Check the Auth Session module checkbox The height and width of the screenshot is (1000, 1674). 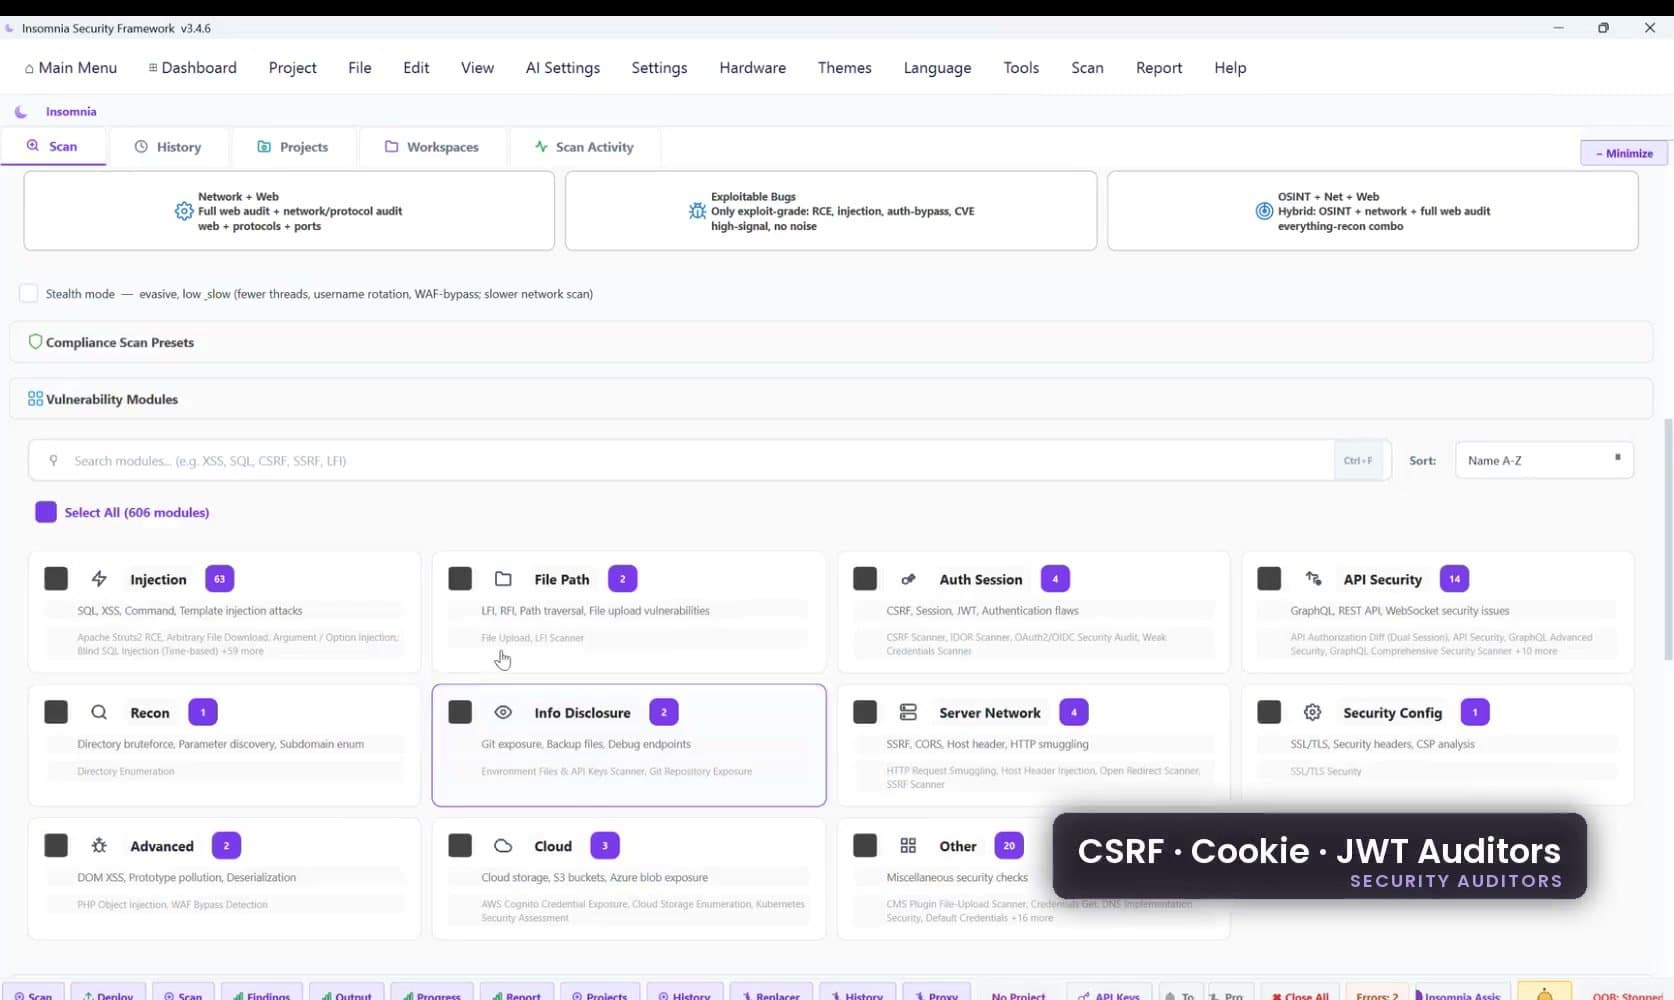coord(865,579)
